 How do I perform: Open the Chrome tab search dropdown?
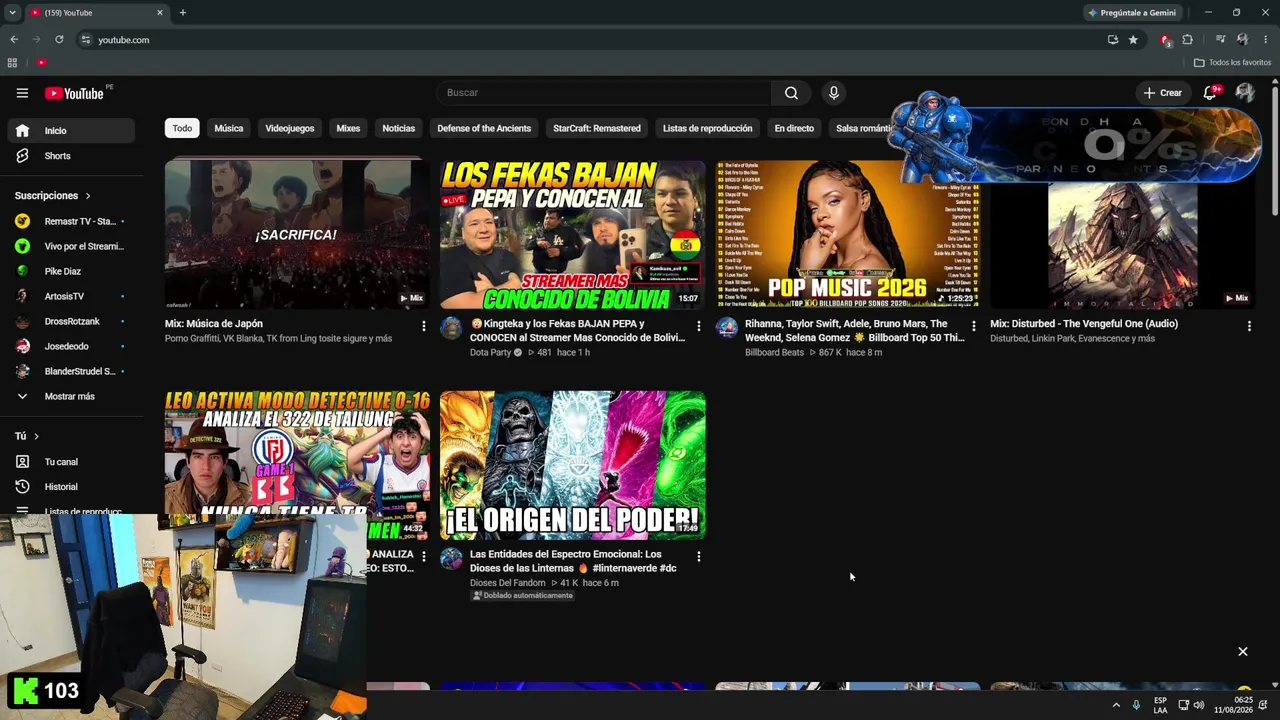click(12, 13)
